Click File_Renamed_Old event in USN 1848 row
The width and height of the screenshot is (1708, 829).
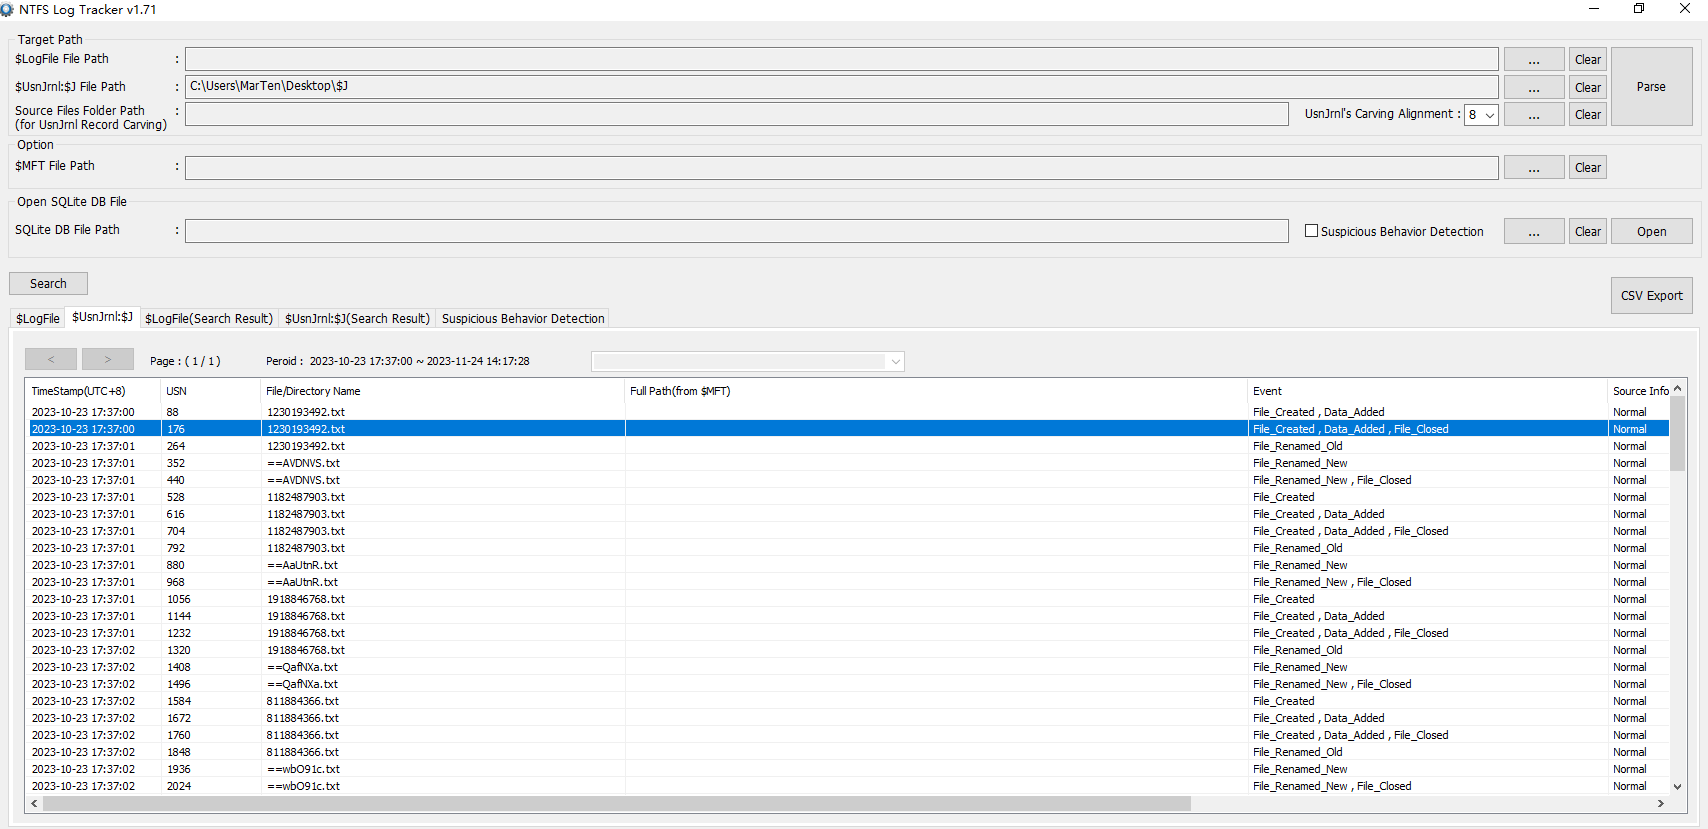[x=1297, y=752]
